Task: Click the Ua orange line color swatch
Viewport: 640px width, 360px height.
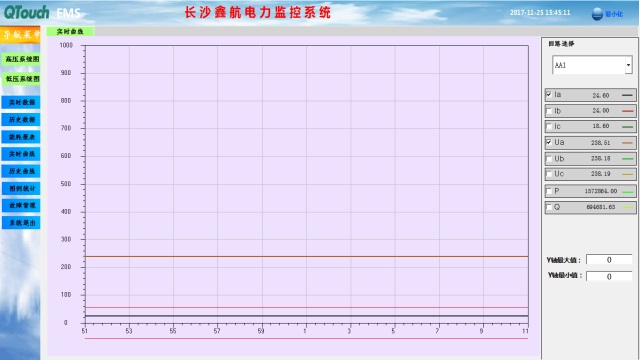Action: [x=627, y=143]
